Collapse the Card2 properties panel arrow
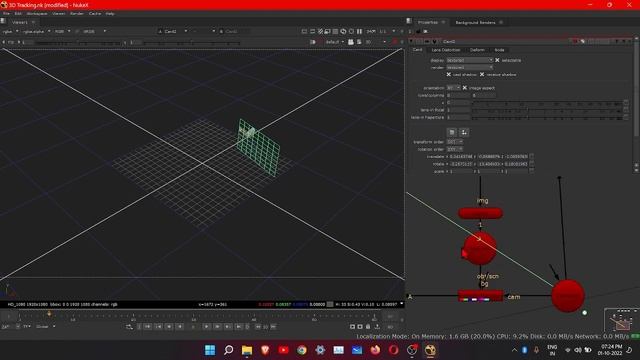 point(411,41)
